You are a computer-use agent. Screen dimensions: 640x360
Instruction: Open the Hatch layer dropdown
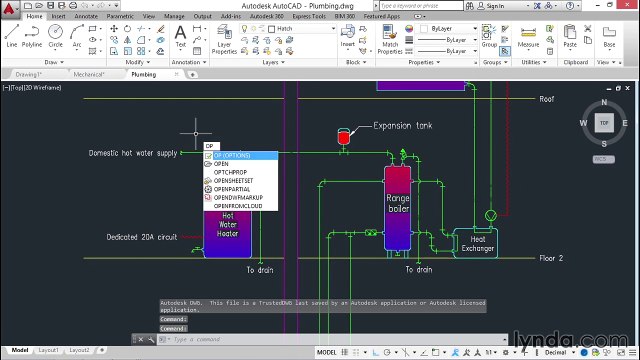333,29
